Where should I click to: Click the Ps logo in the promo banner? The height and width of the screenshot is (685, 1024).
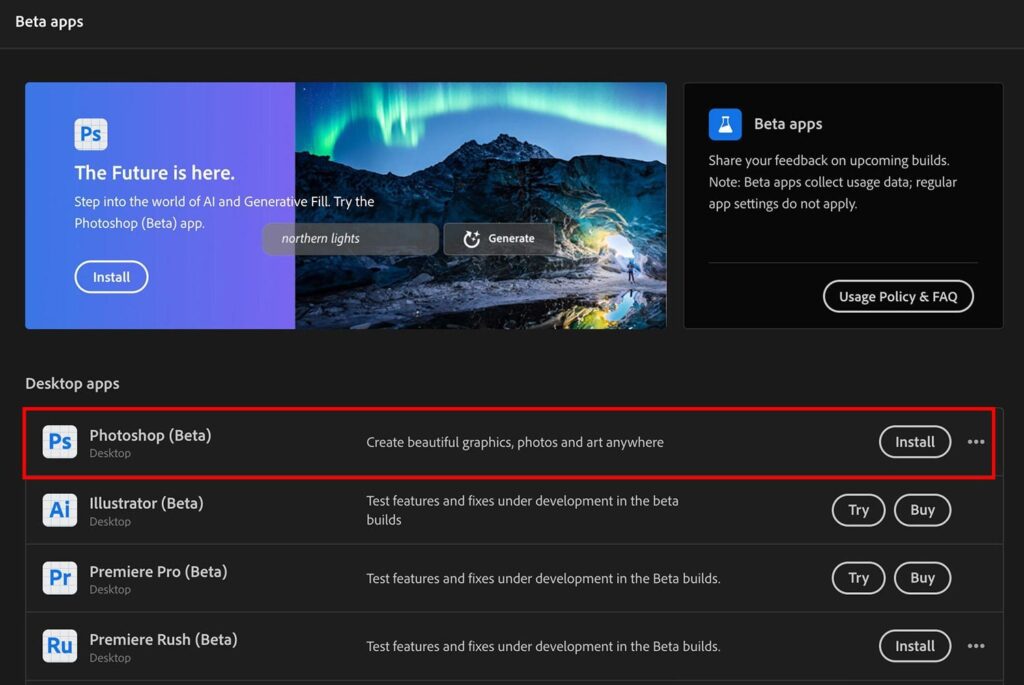(91, 134)
